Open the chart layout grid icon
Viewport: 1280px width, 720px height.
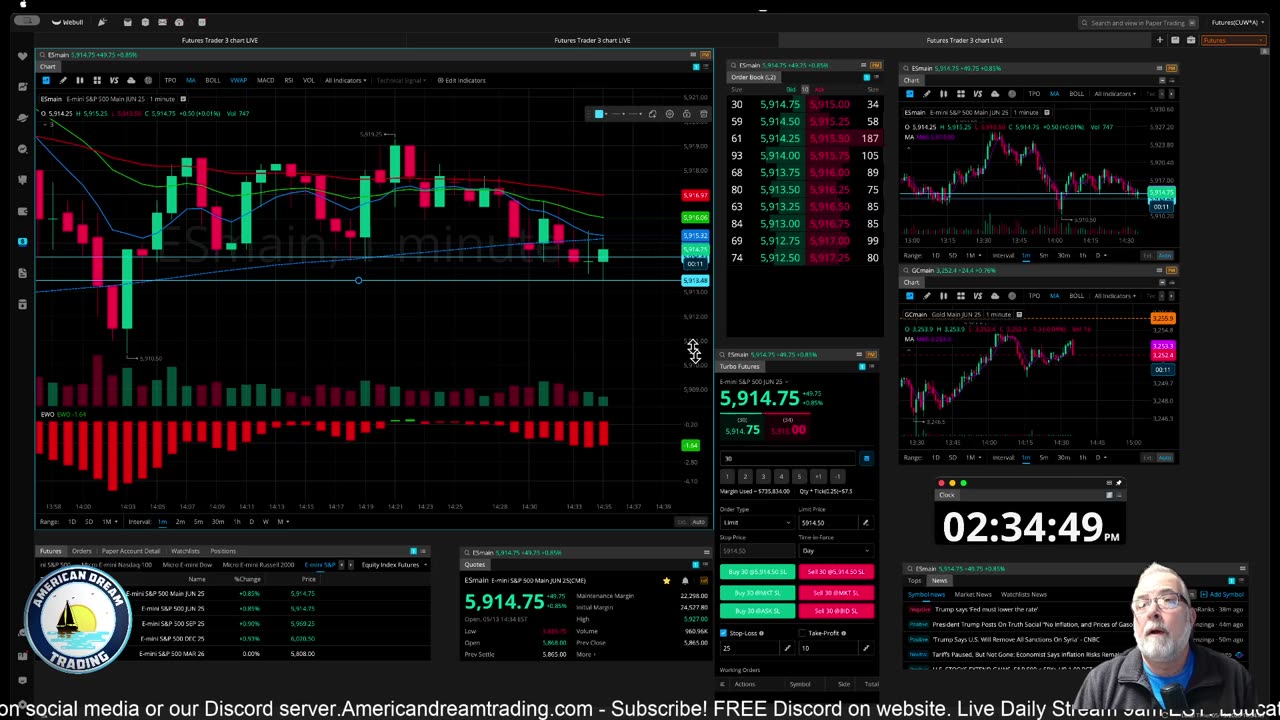pyautogui.click(x=97, y=80)
